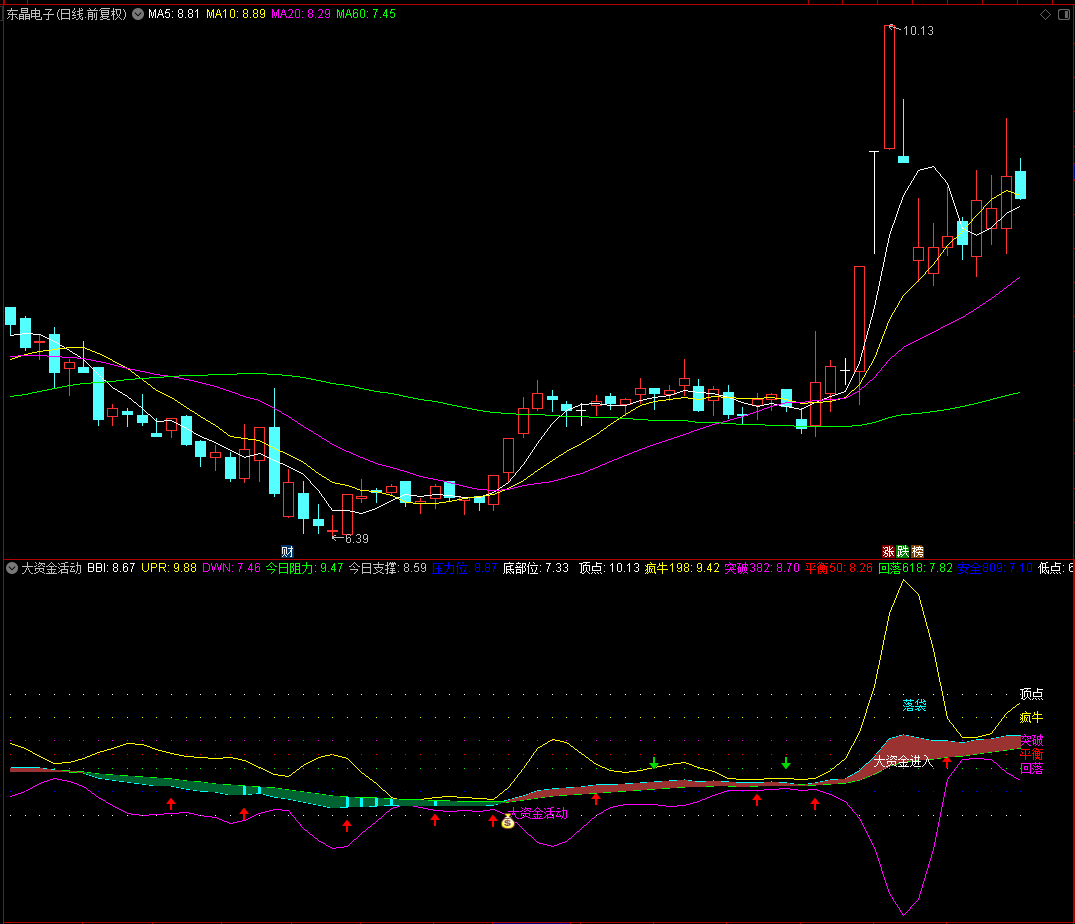Screen dimensions: 1075x924
Task: Click the 底部位: 7.33 value
Action: click(535, 568)
